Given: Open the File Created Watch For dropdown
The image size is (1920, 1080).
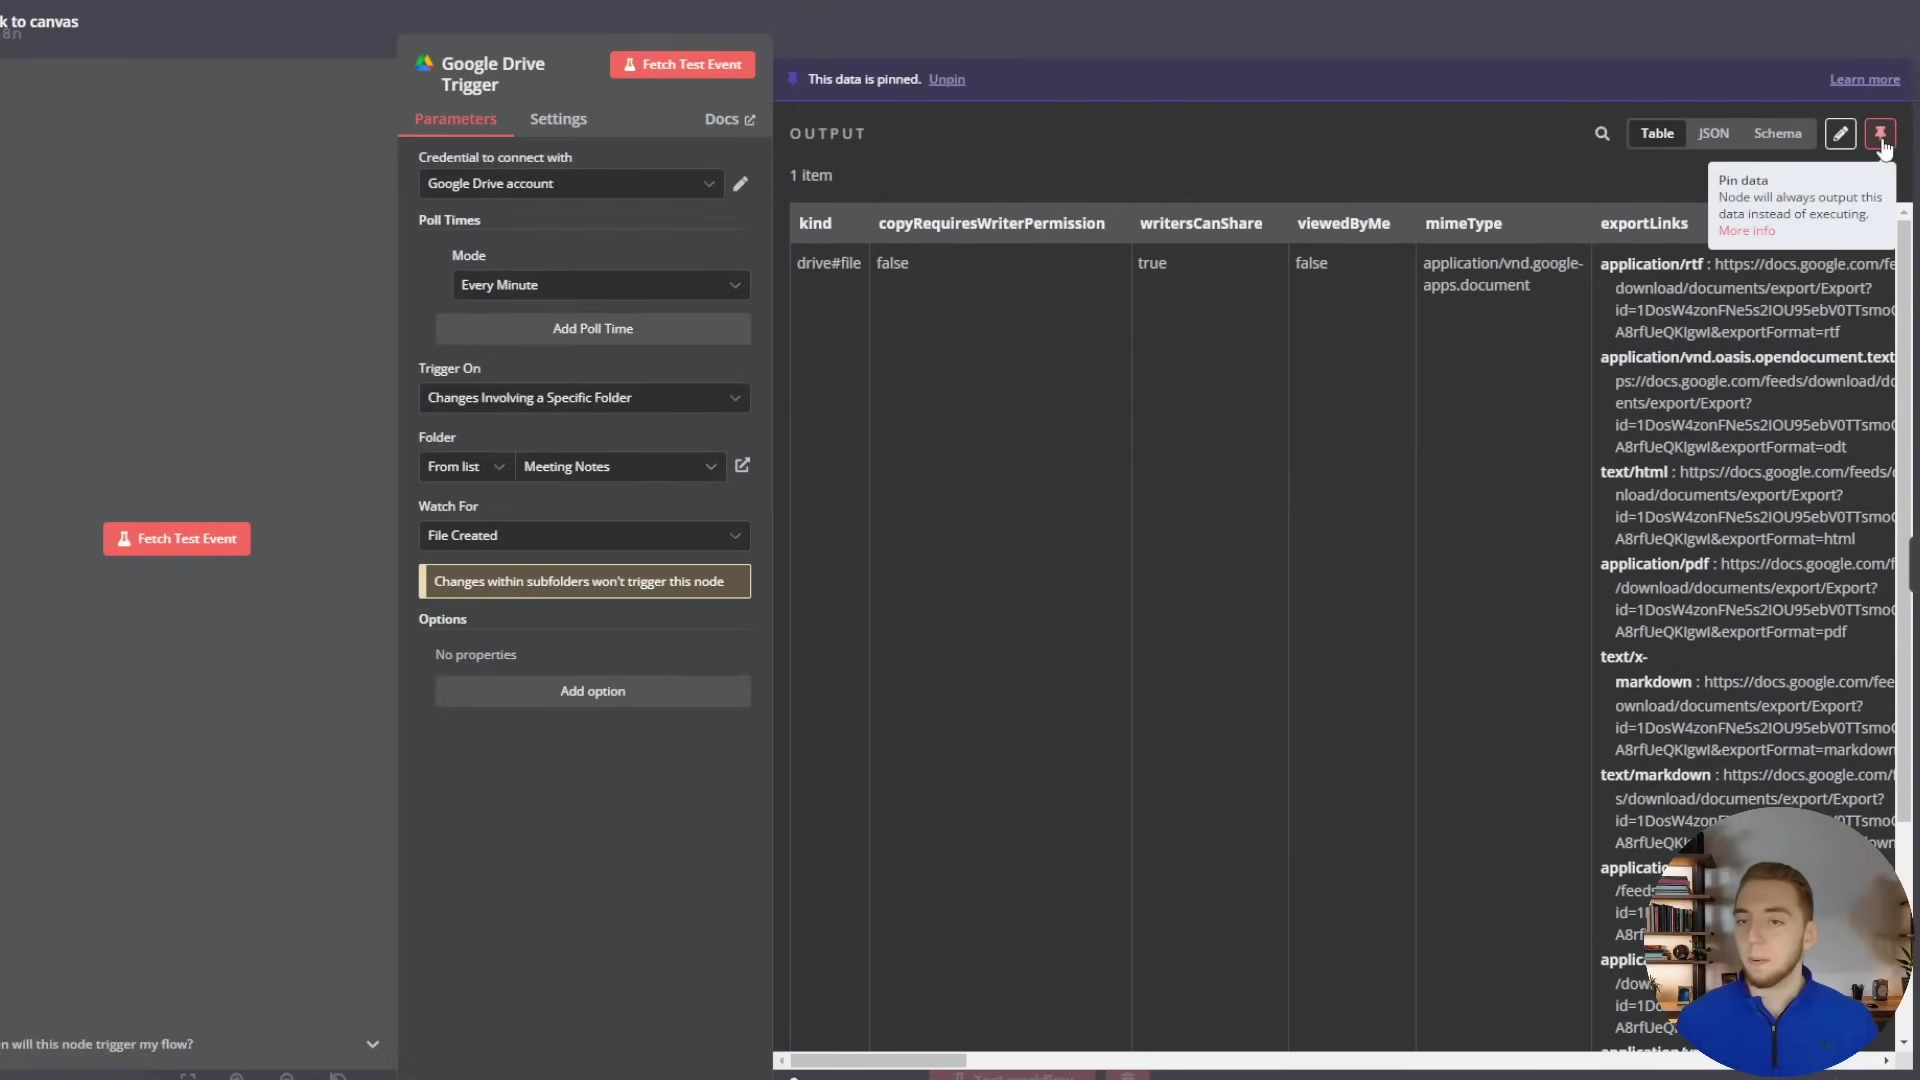Looking at the screenshot, I should pos(584,536).
